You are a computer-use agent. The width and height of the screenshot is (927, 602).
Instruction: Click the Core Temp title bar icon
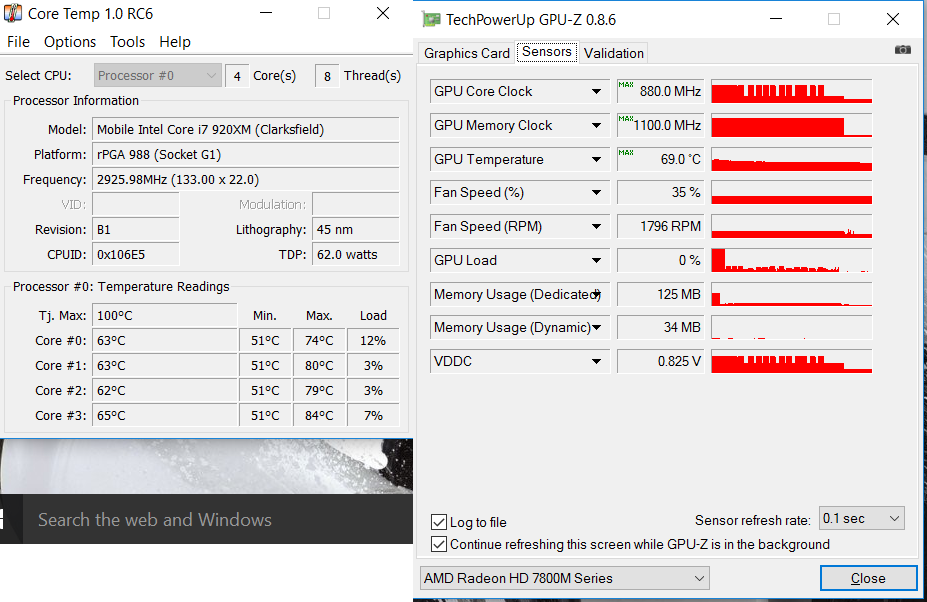[13, 14]
